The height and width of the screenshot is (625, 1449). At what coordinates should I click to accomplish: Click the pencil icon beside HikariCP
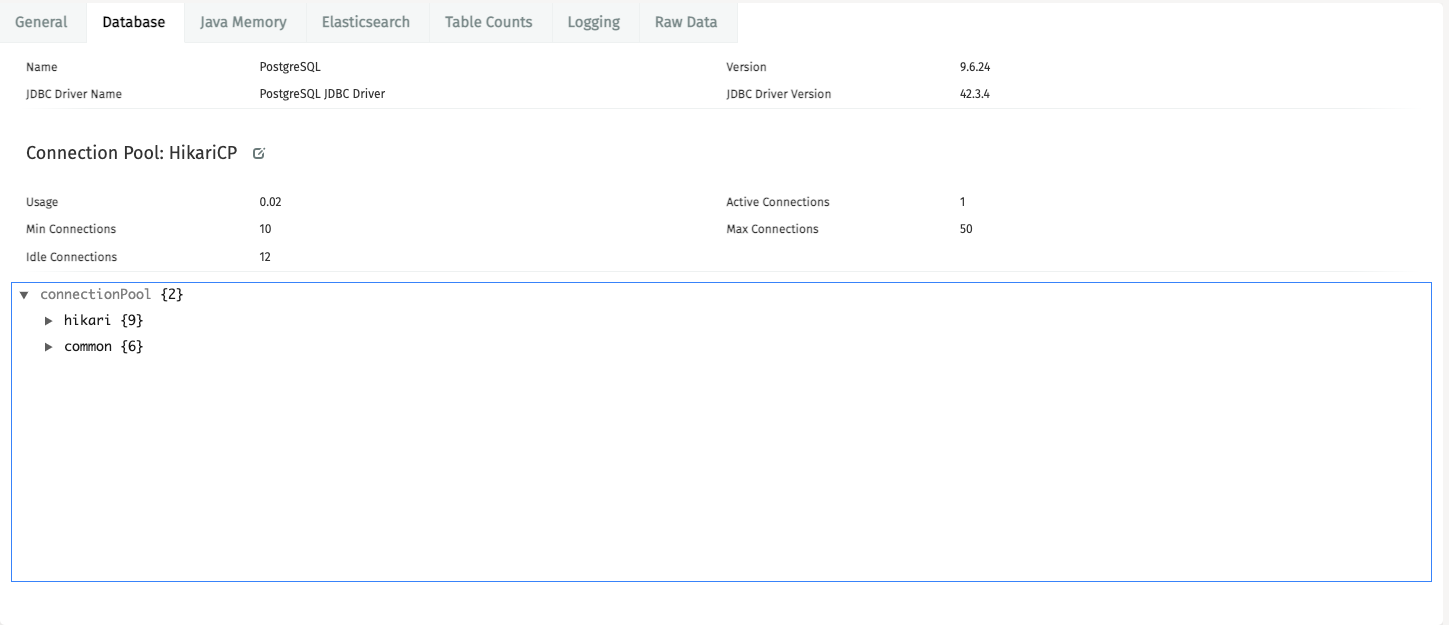tap(258, 153)
